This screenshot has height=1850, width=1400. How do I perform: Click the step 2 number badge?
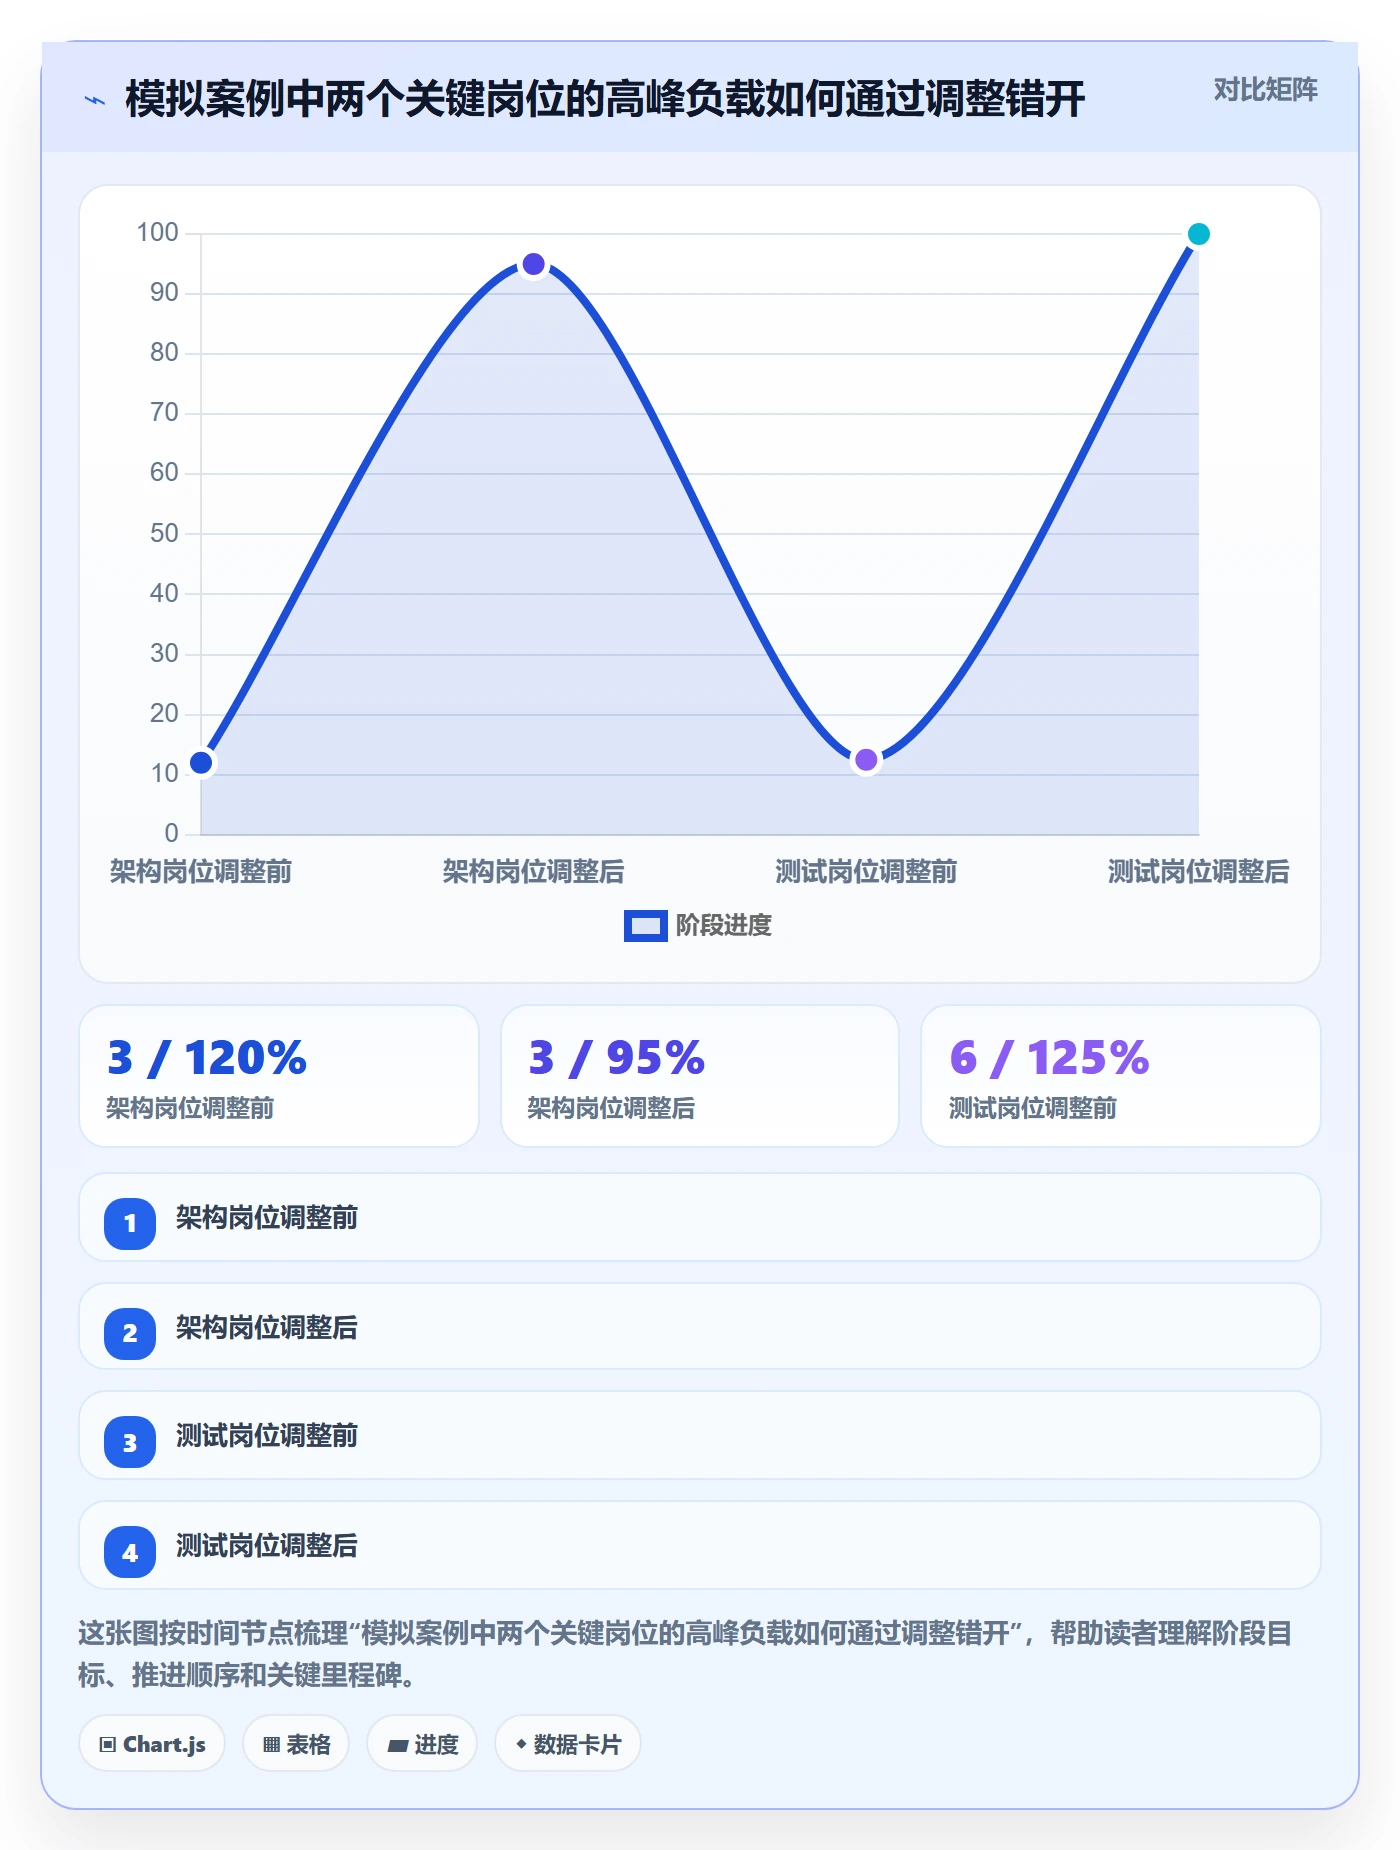pos(130,1333)
